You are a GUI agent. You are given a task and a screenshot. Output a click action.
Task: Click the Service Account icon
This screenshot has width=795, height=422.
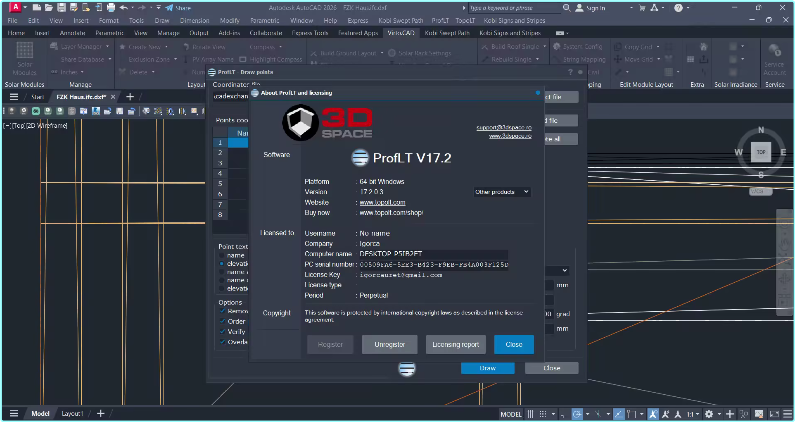[x=774, y=51]
